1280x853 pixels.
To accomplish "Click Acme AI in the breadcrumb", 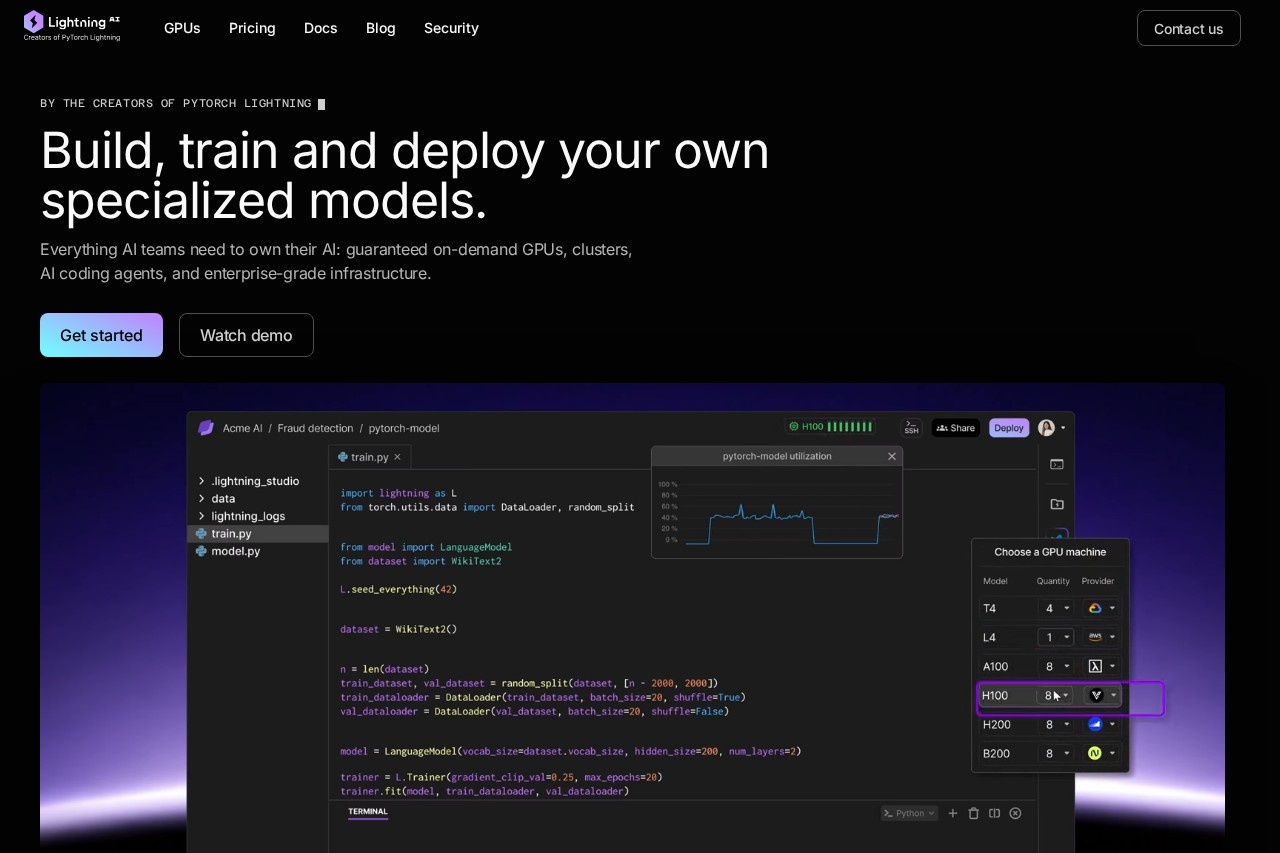I will pos(242,428).
